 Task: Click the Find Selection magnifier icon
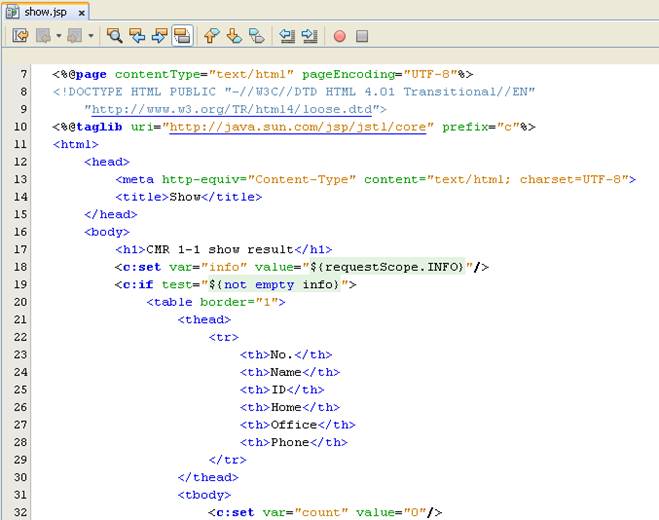click(114, 36)
